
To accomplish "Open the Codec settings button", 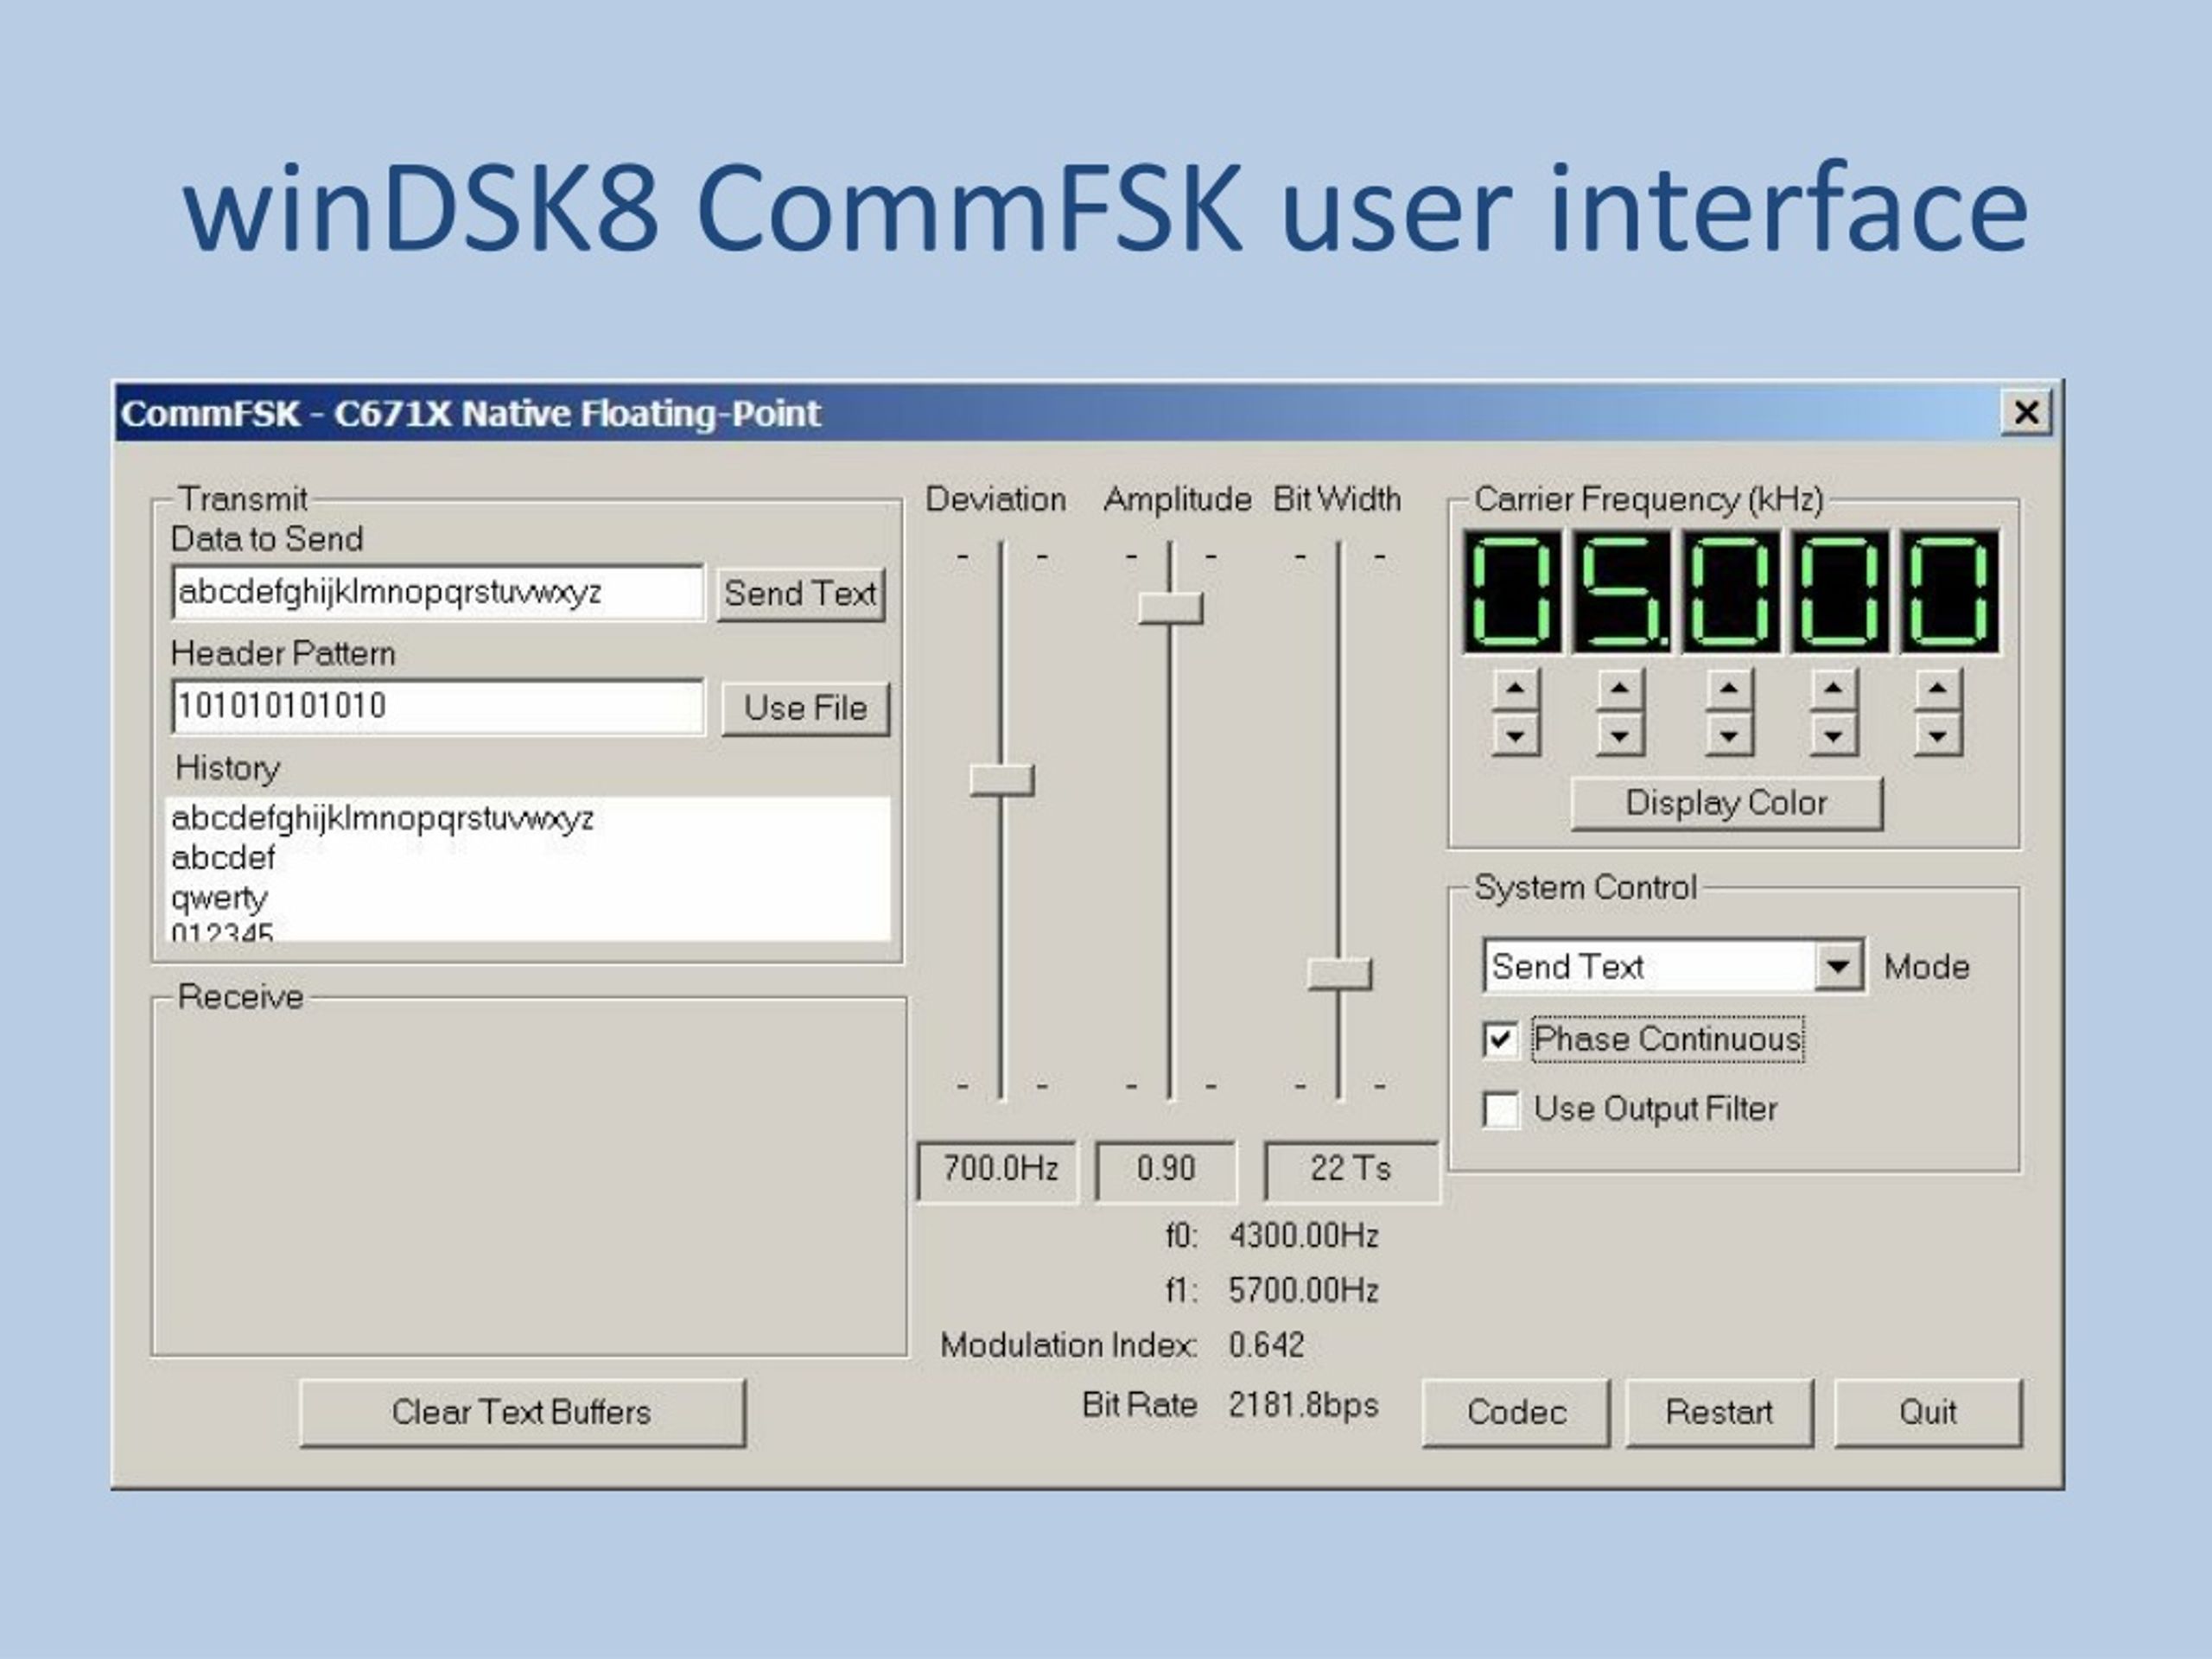I will click(1516, 1412).
